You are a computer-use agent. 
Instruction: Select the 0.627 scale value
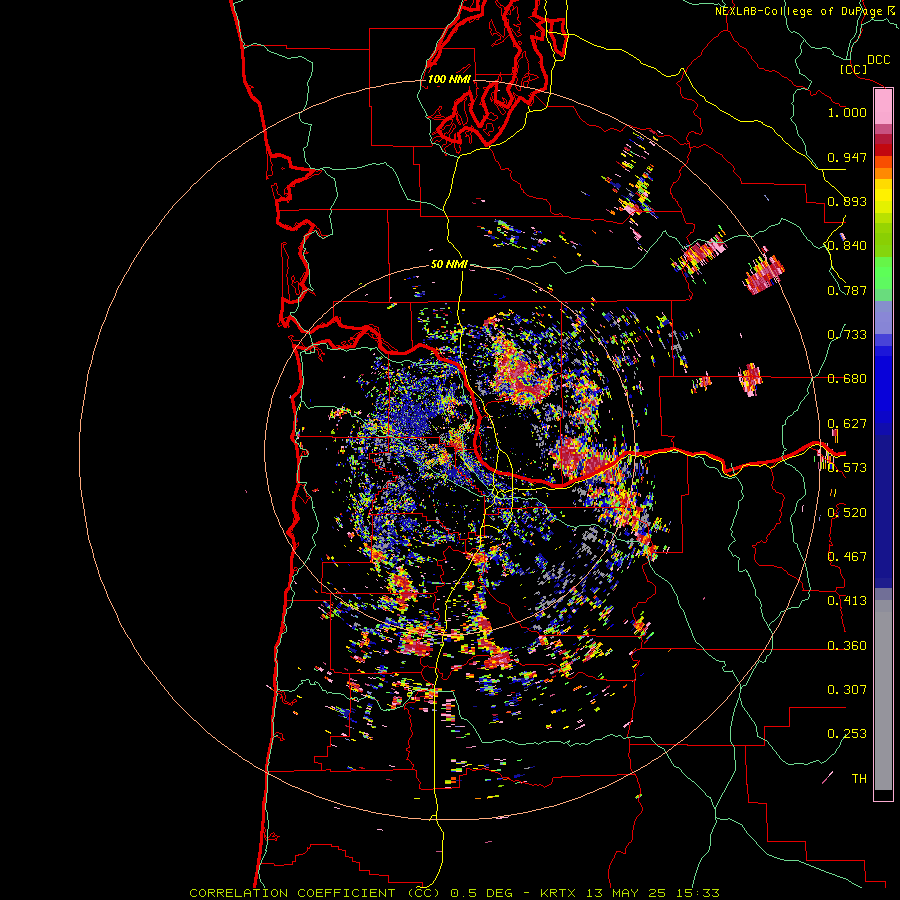click(x=847, y=424)
